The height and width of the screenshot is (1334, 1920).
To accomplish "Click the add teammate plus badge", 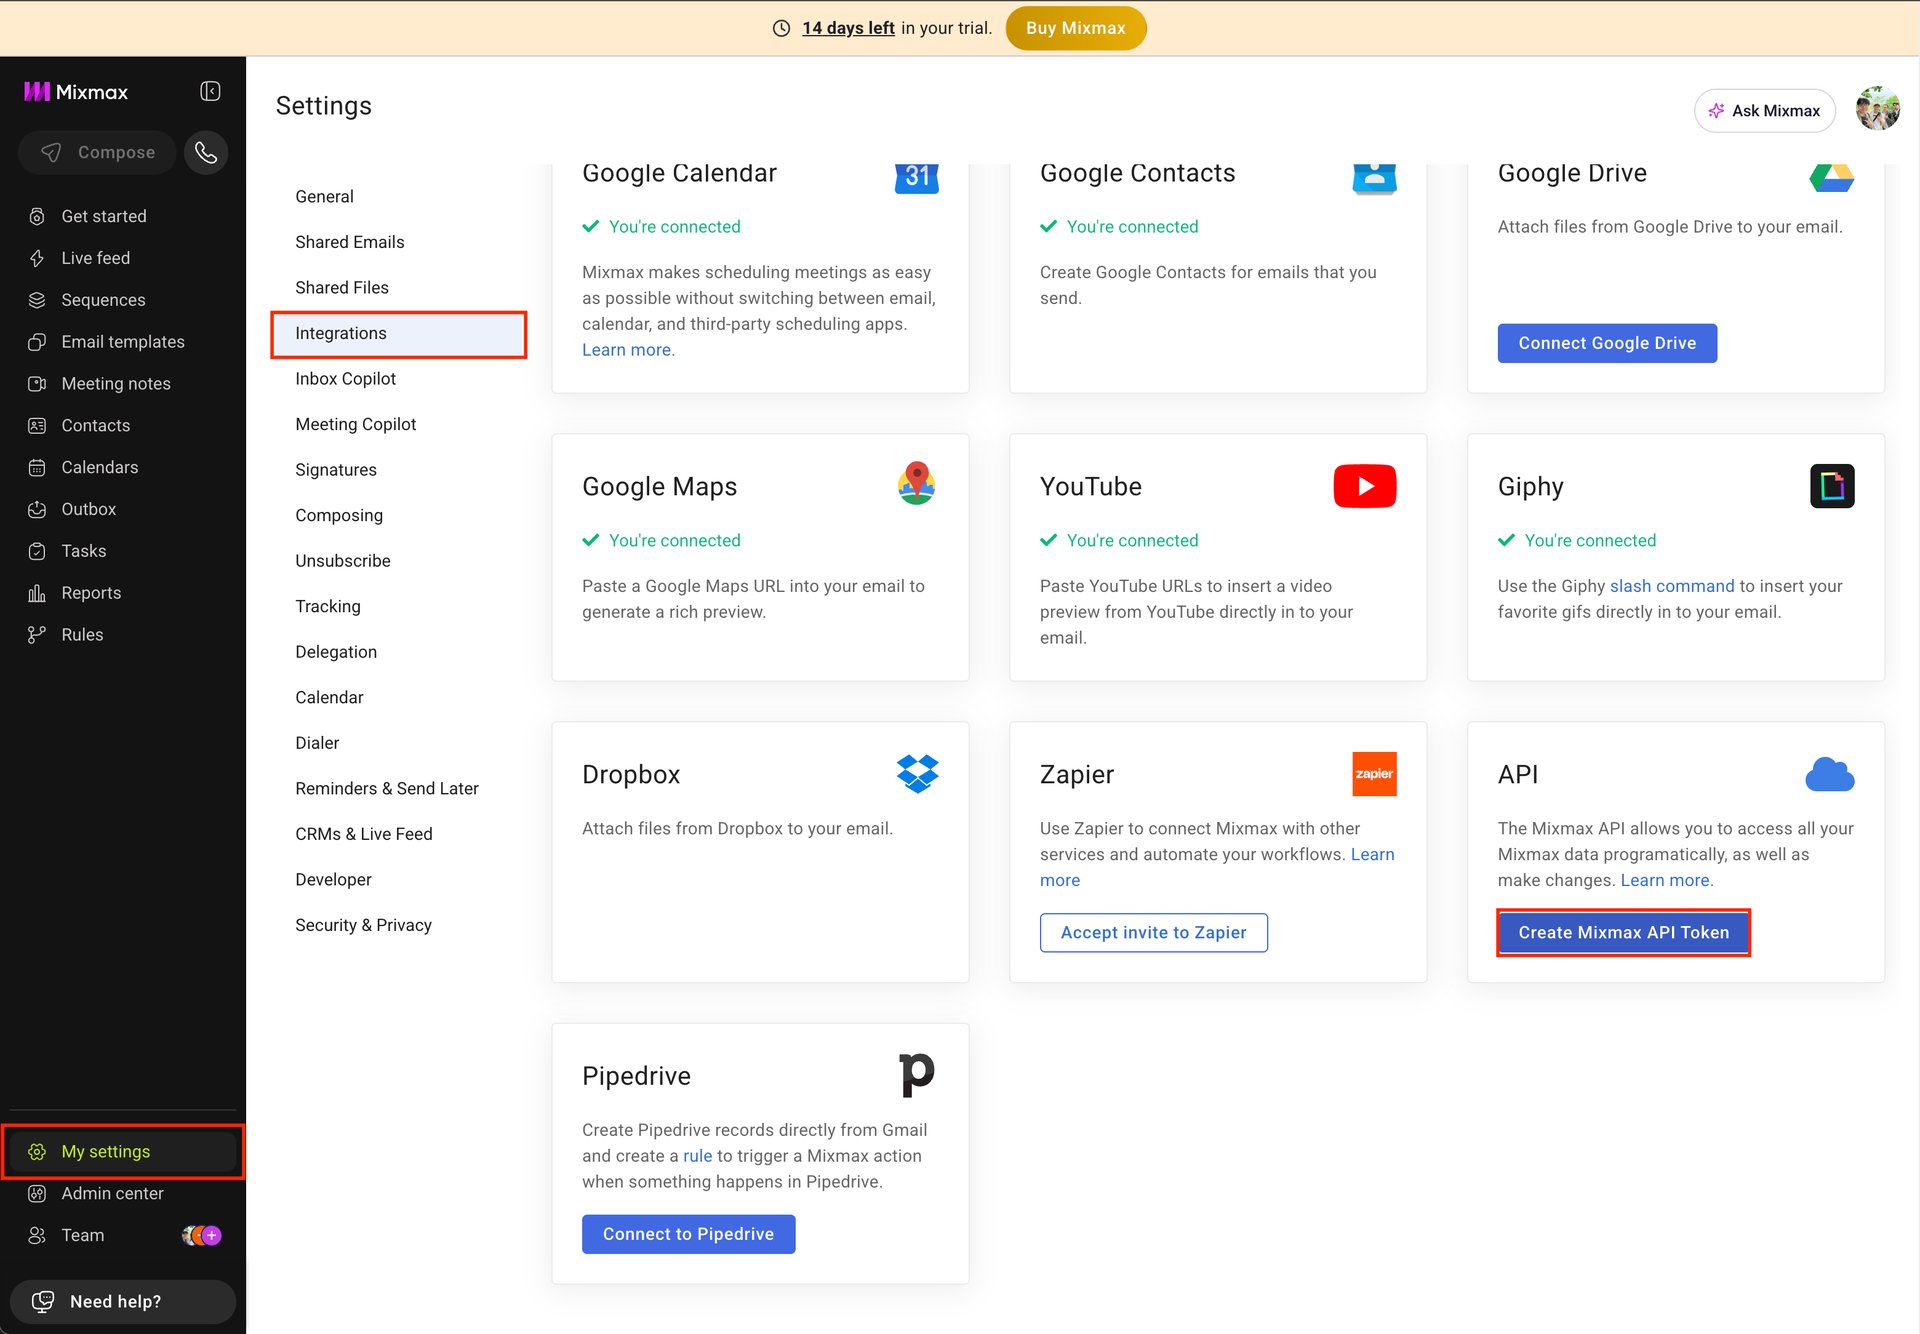I will coord(212,1235).
